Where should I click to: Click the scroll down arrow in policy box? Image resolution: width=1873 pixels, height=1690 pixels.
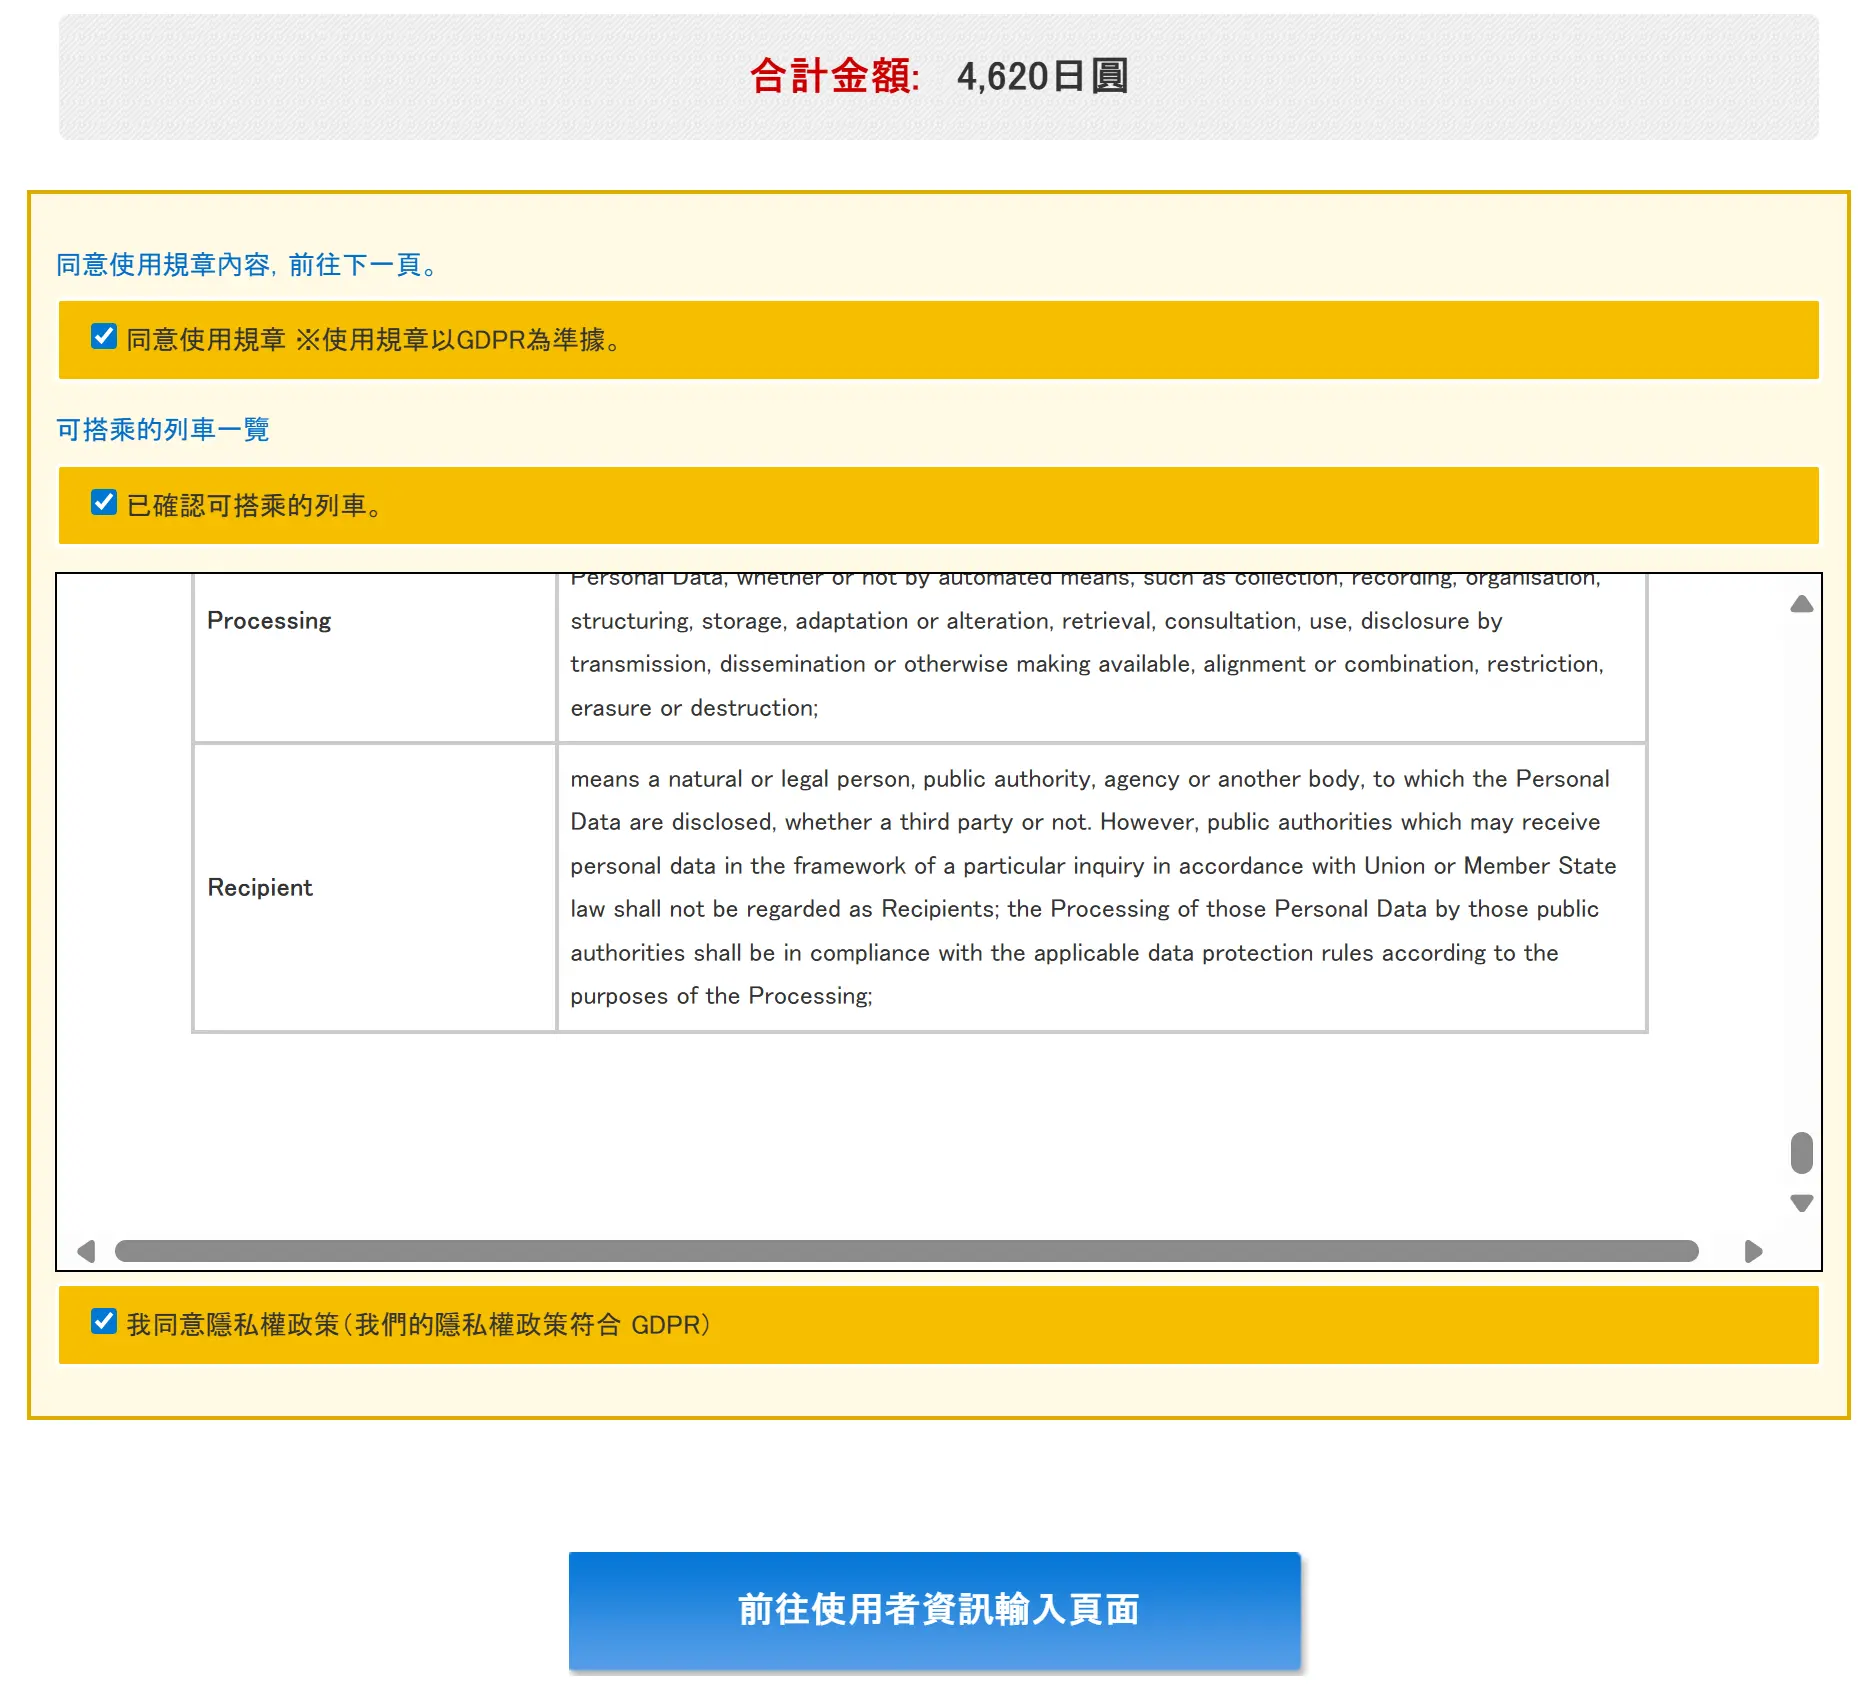point(1801,1203)
